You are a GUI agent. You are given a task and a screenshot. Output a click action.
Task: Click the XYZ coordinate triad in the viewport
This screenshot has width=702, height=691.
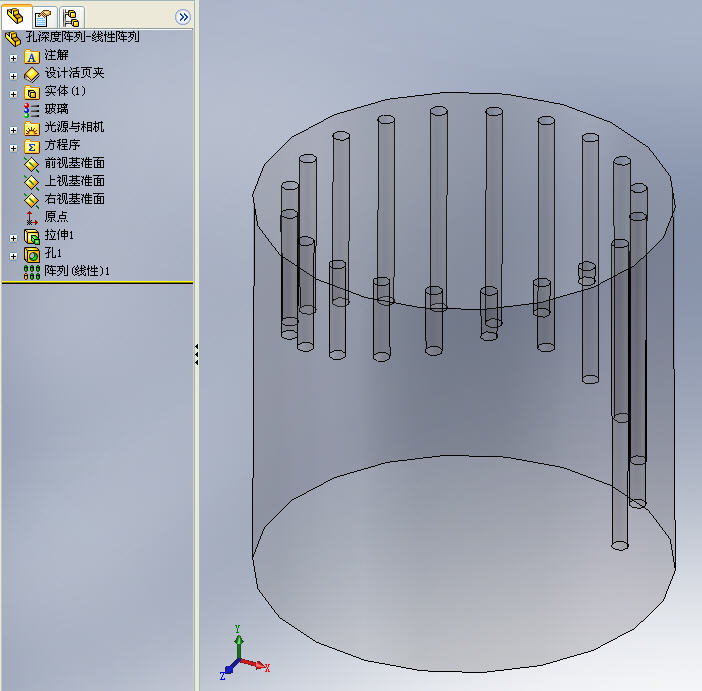[x=244, y=653]
